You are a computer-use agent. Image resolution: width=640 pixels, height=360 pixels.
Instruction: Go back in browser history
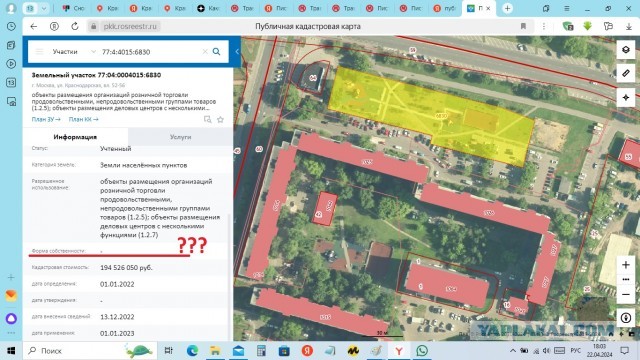pyautogui.click(x=33, y=26)
